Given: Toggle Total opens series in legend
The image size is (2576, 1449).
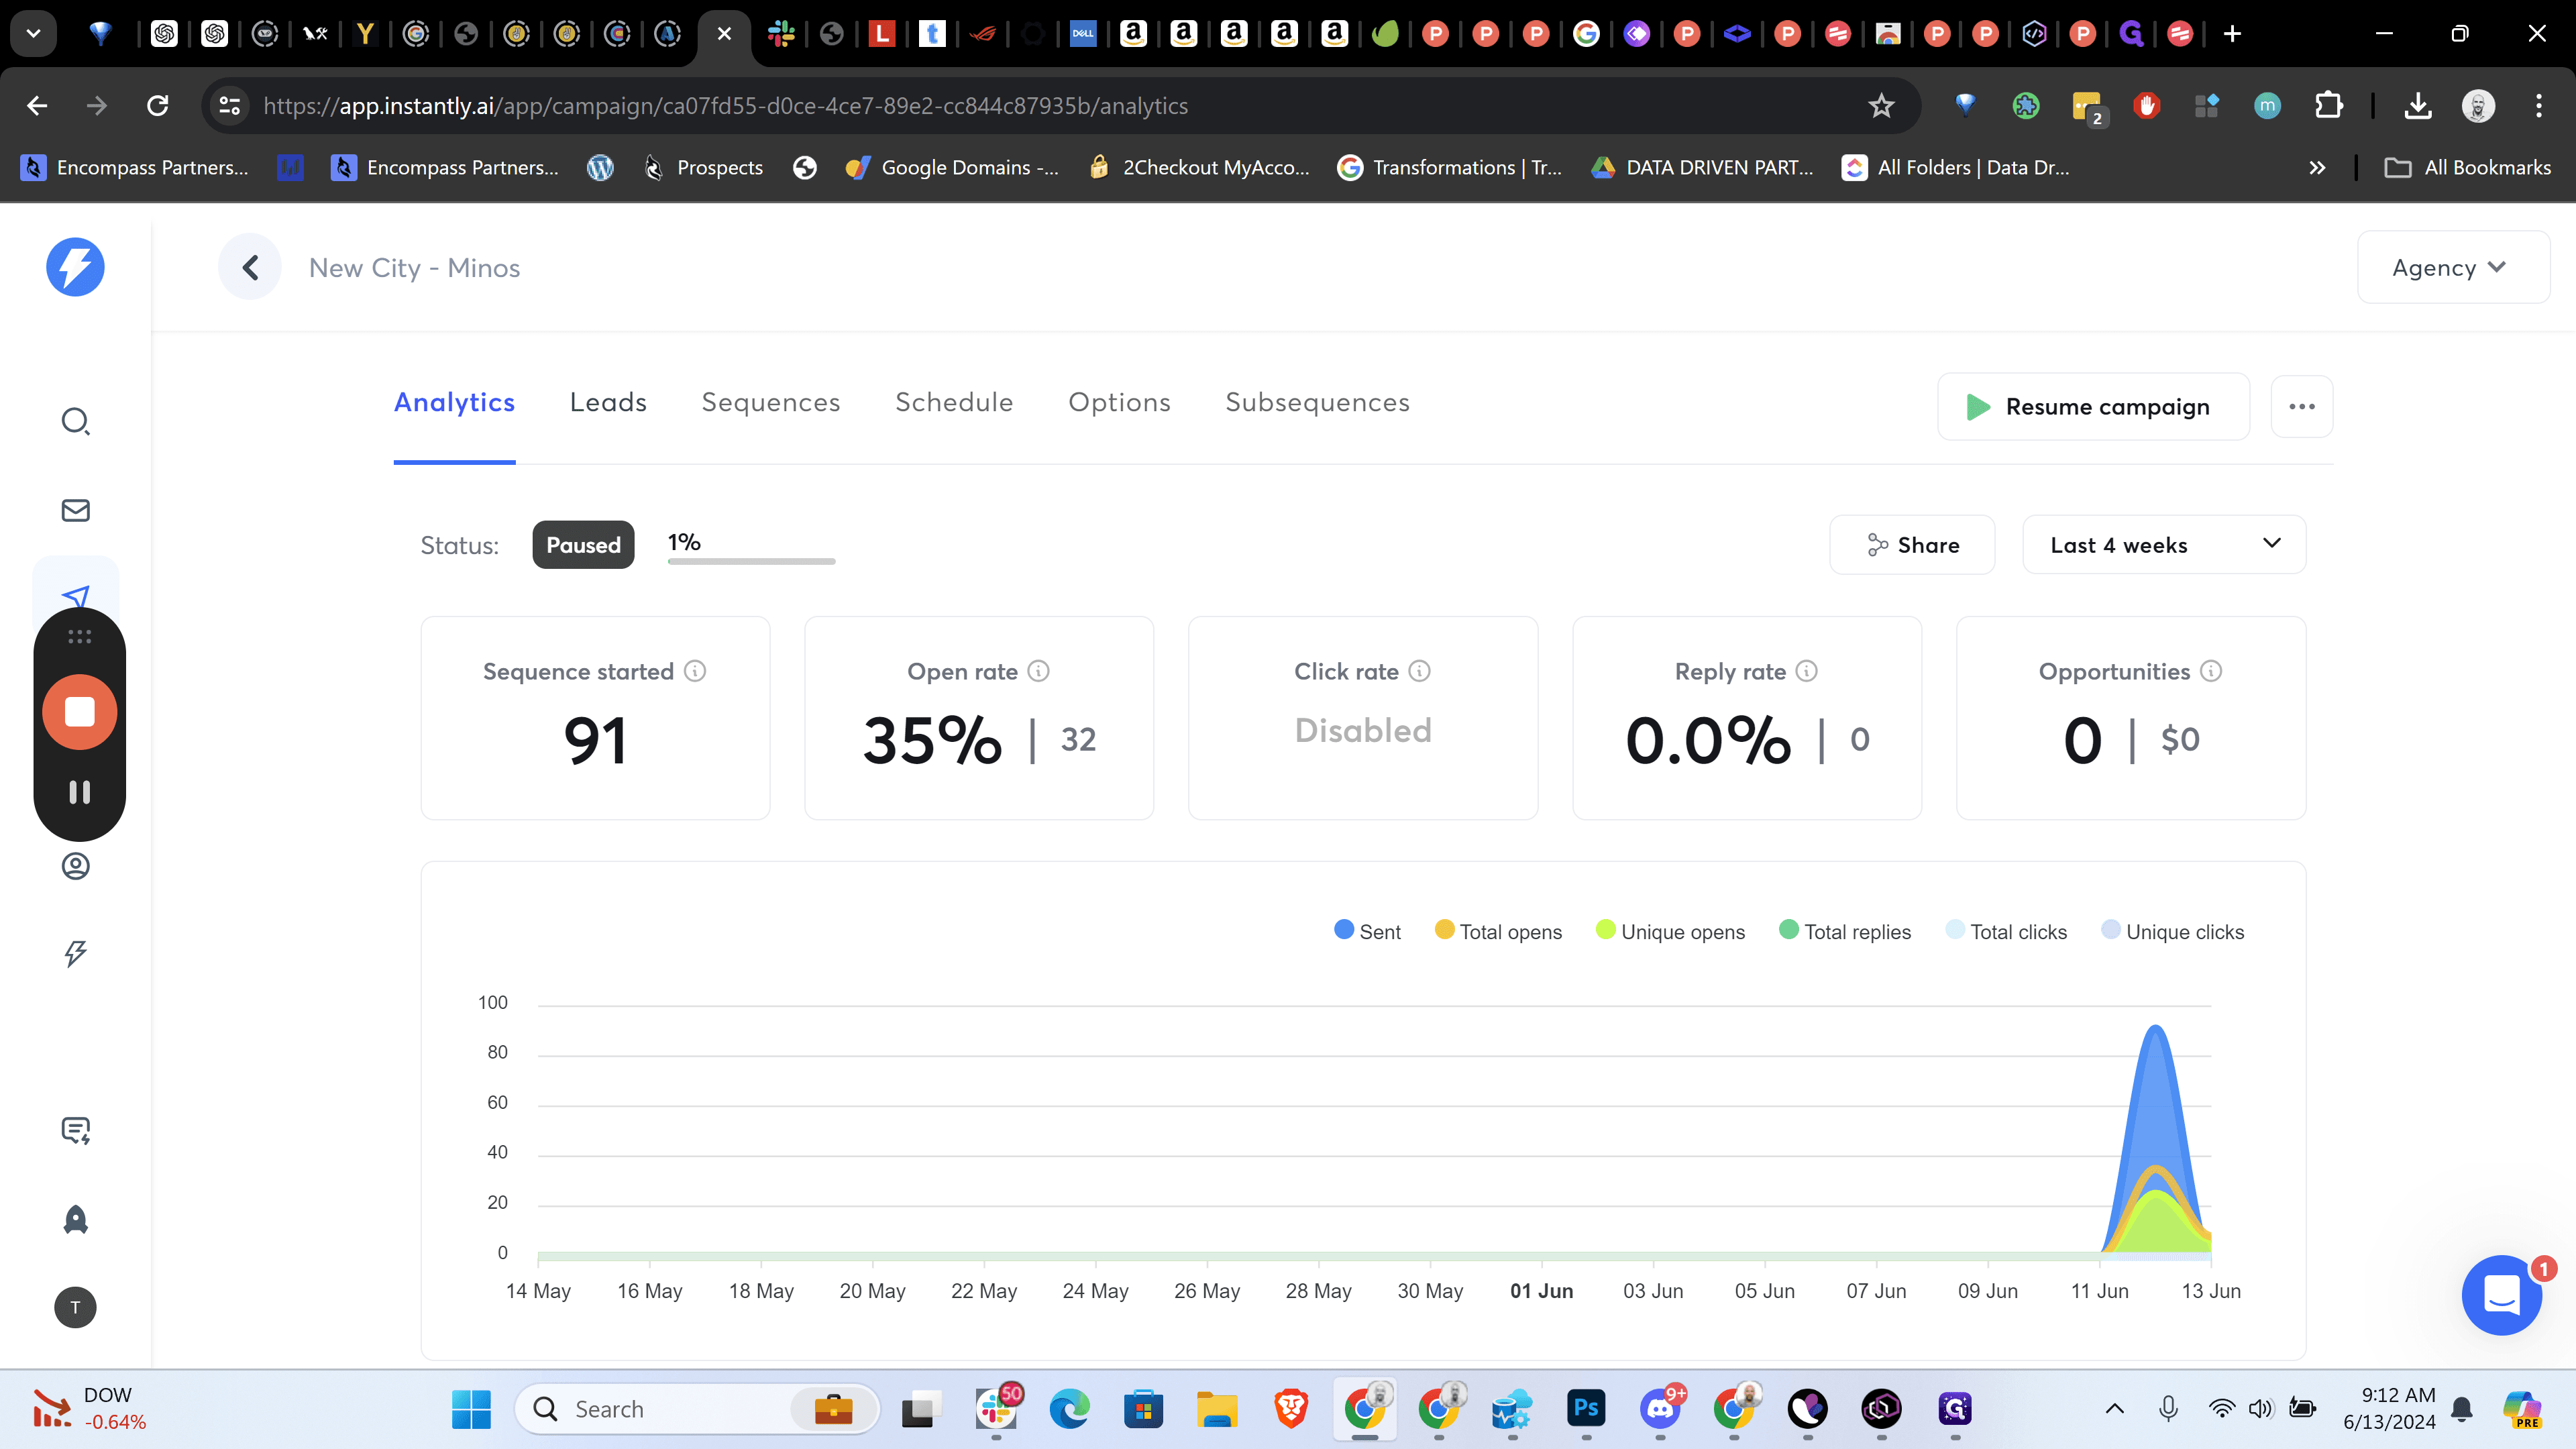Looking at the screenshot, I should 1498,931.
